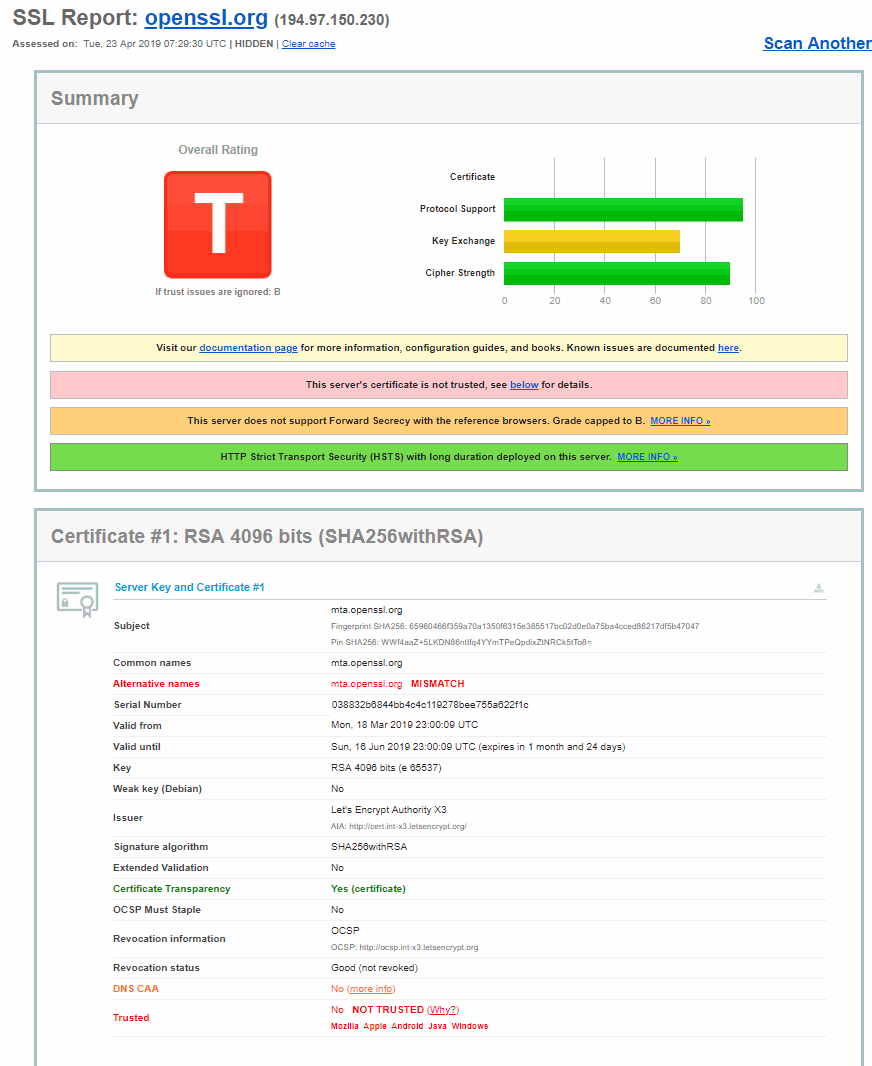Image resolution: width=872 pixels, height=1066 pixels.
Task: Click the DNS CAA 'more info' link
Action: coord(371,988)
